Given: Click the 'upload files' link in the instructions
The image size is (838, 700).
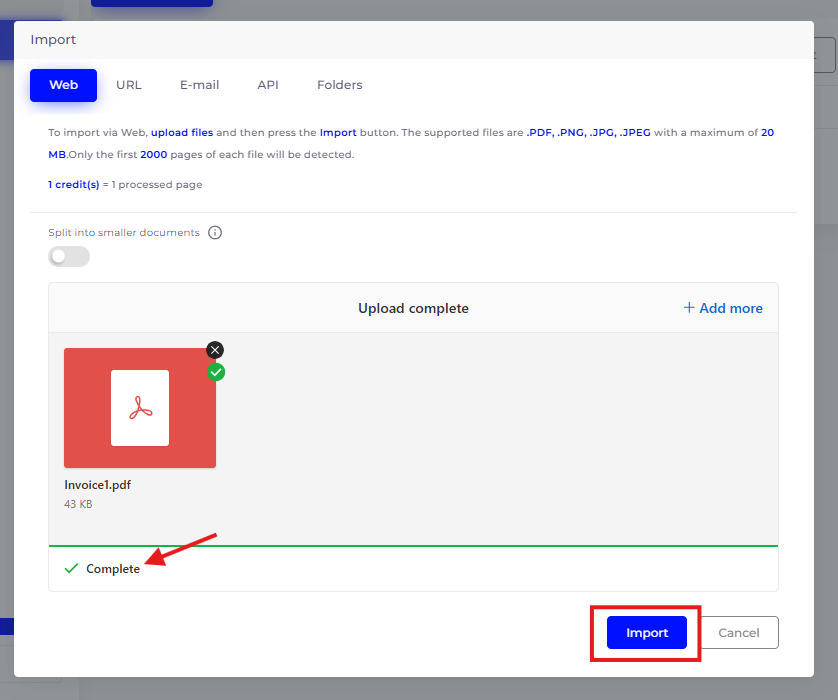Looking at the screenshot, I should tap(182, 133).
